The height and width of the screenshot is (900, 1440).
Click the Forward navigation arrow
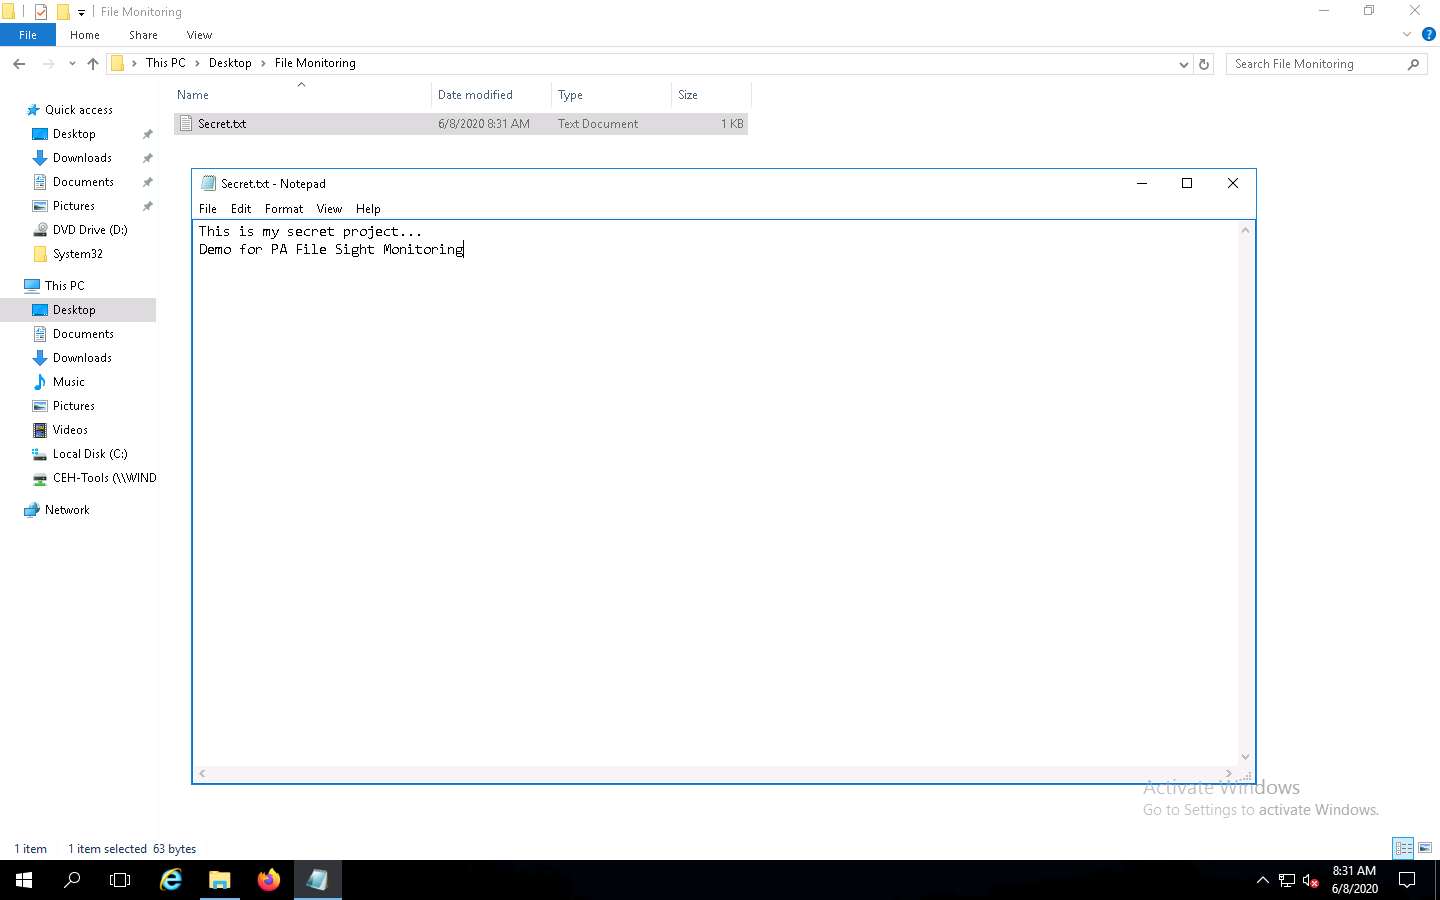pyautogui.click(x=48, y=63)
